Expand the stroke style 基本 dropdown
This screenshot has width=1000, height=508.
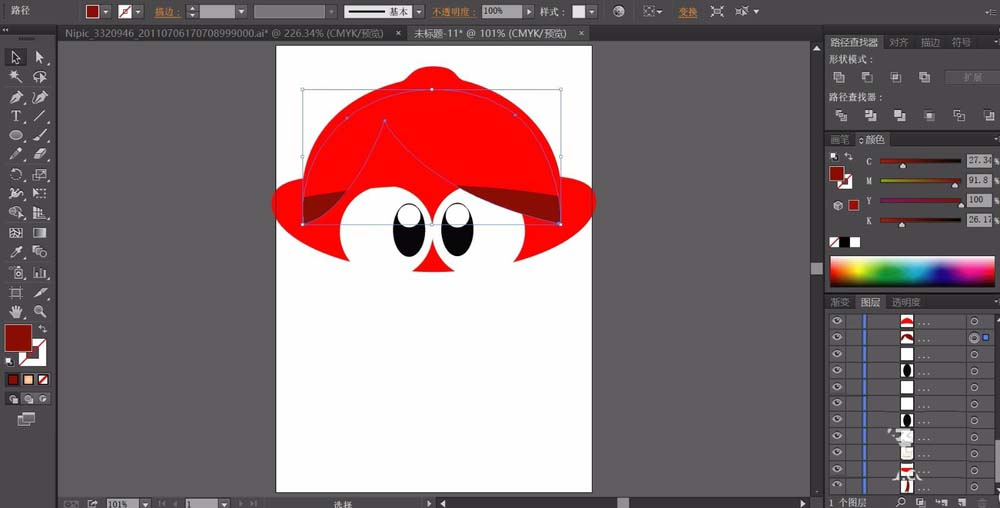coord(419,12)
